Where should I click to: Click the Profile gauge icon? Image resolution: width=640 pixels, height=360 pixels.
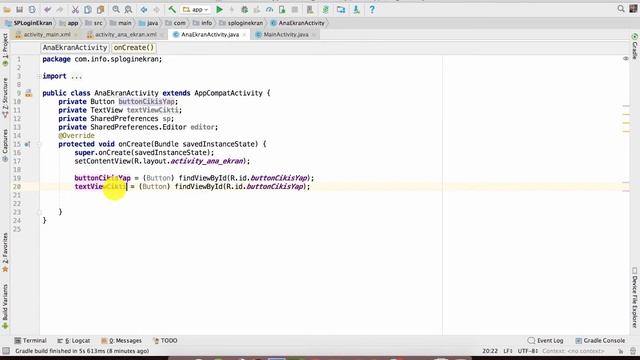[269, 9]
